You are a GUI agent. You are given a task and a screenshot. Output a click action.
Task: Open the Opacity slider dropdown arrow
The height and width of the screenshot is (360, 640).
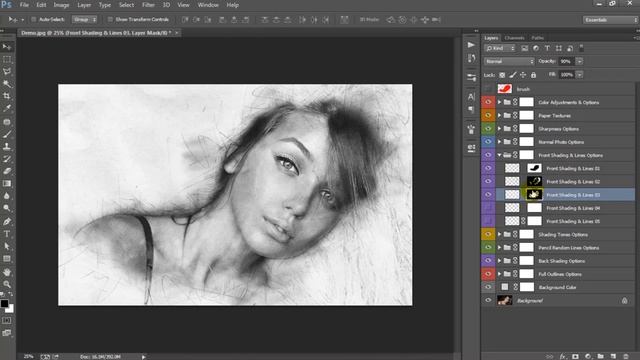coord(579,61)
